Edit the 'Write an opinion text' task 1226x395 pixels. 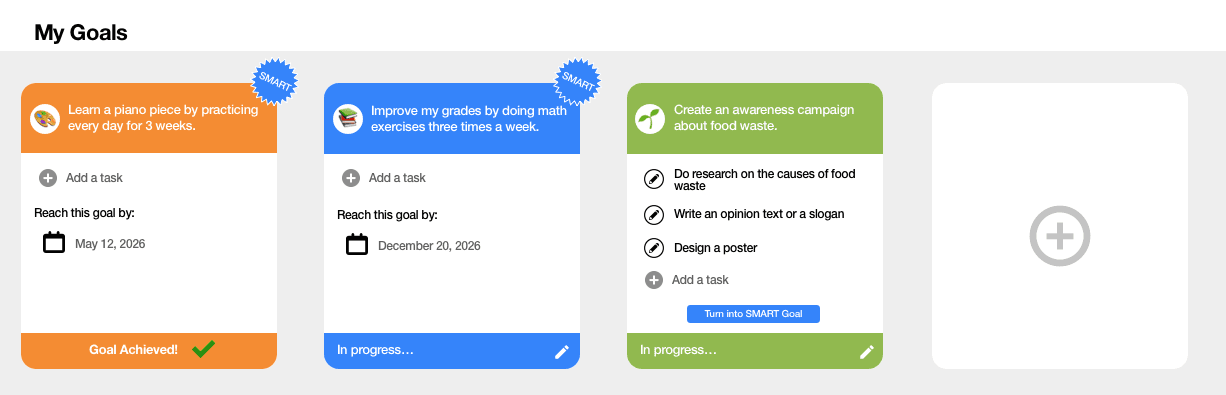pos(654,214)
